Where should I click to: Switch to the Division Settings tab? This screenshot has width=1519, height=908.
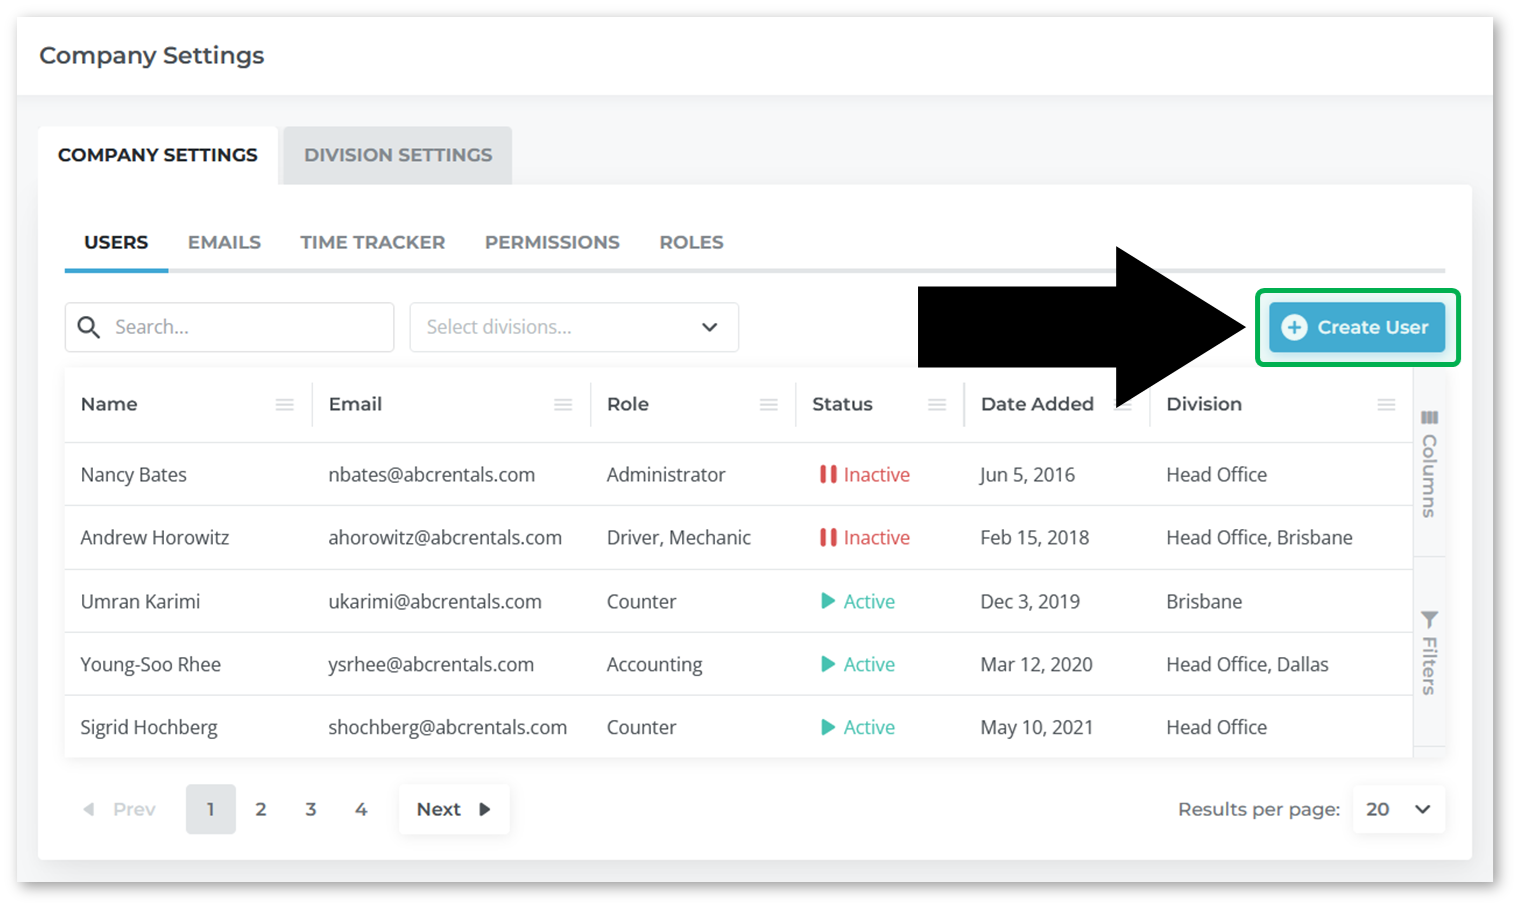[398, 155]
